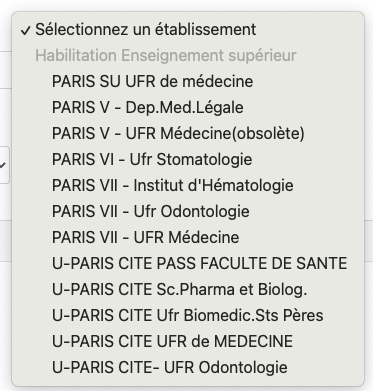Image resolution: width=373 pixels, height=391 pixels.
Task: Pick U-PARIS CITE Sc.Pharma et Biolog.
Action: pyautogui.click(x=188, y=289)
